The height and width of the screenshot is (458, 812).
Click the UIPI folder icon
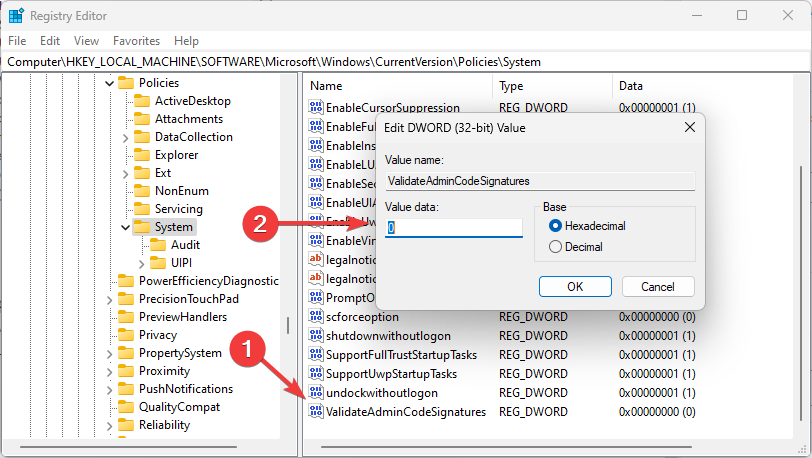pos(158,263)
